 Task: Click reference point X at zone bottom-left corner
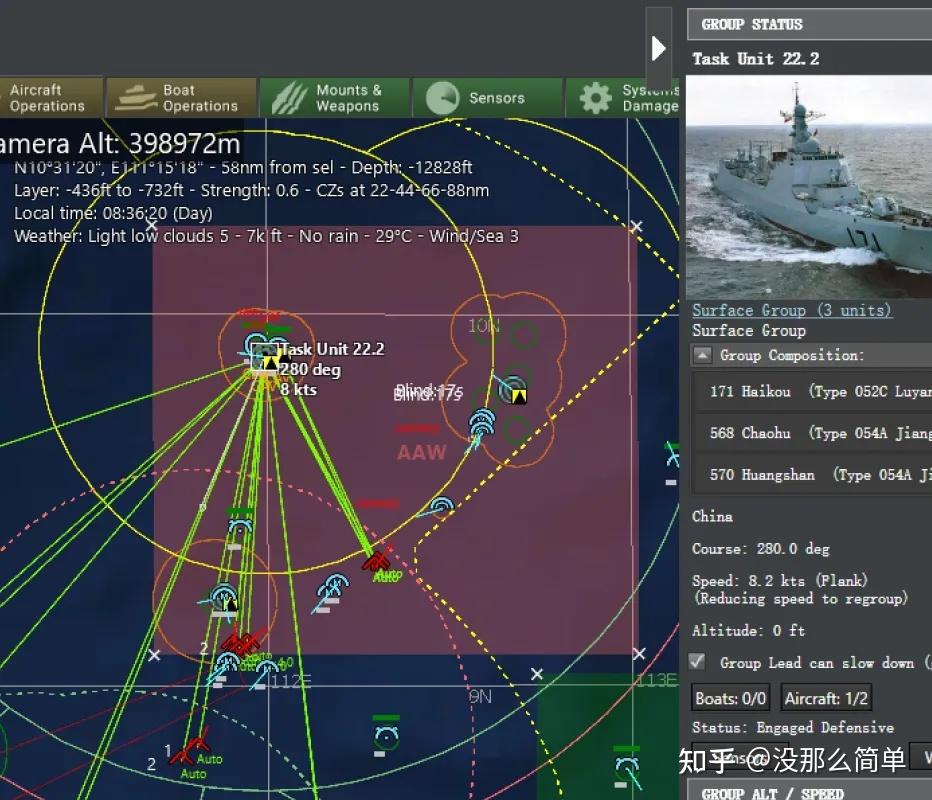tap(154, 655)
